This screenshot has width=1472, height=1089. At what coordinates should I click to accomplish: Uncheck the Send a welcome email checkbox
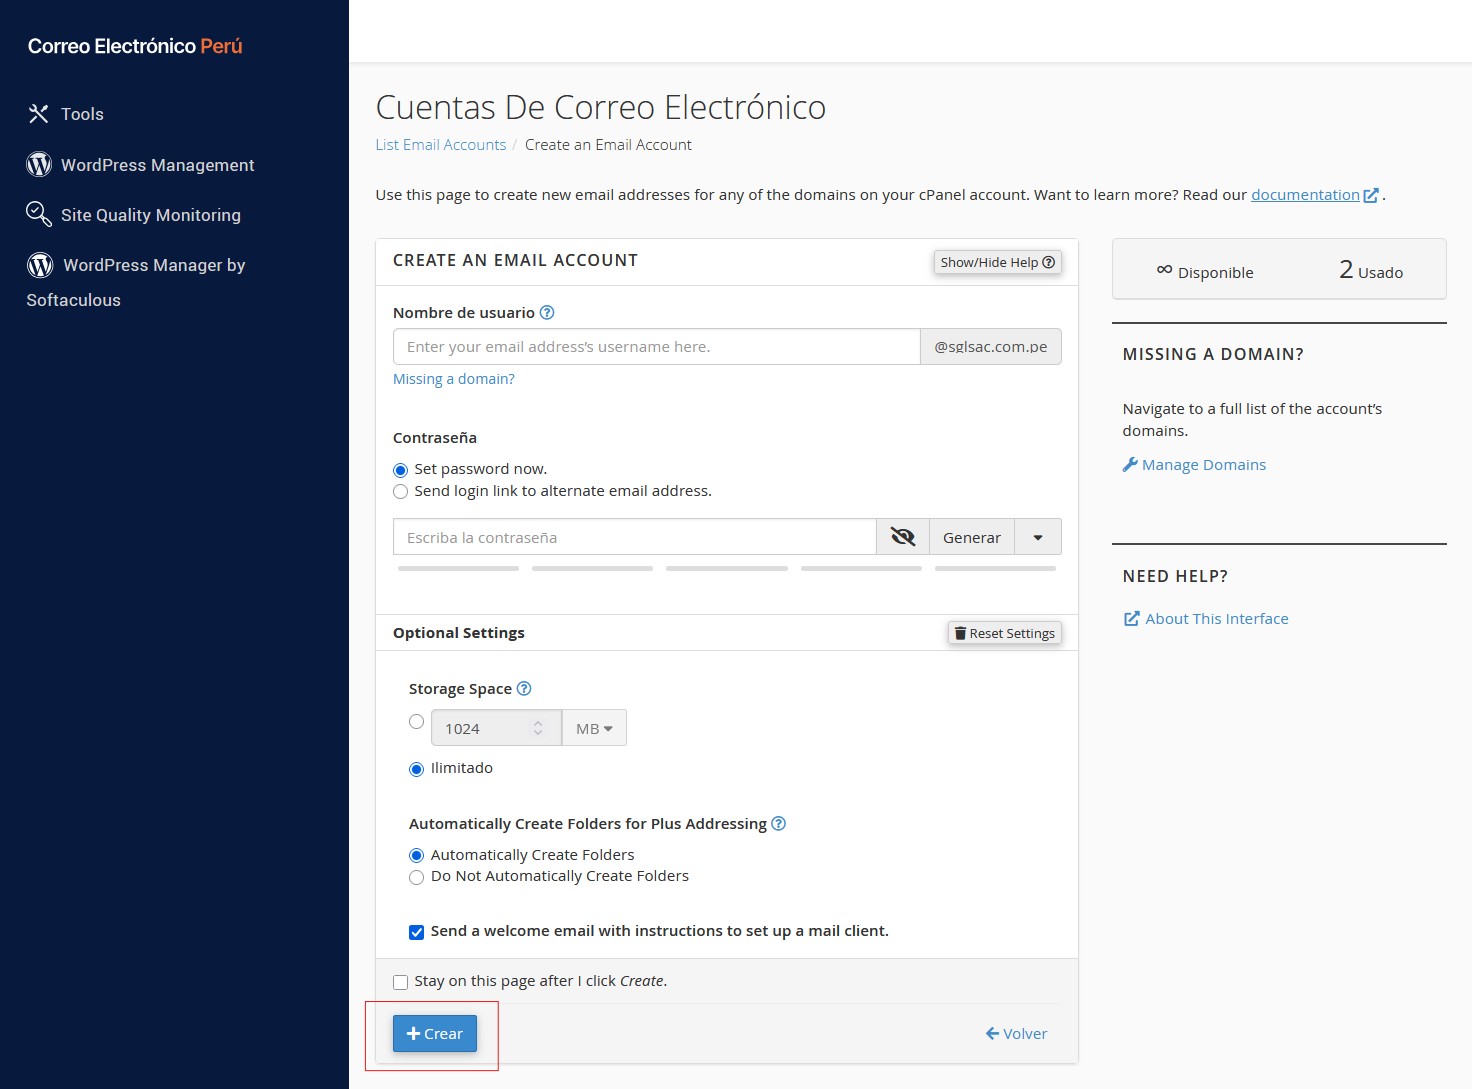click(417, 932)
